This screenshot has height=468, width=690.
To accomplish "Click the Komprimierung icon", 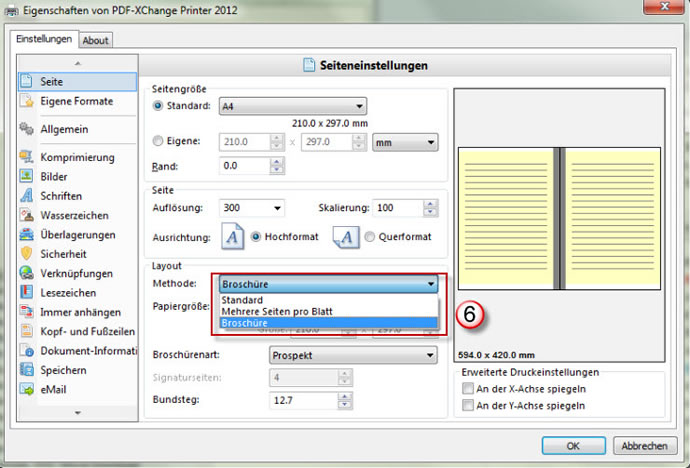I will [26, 157].
